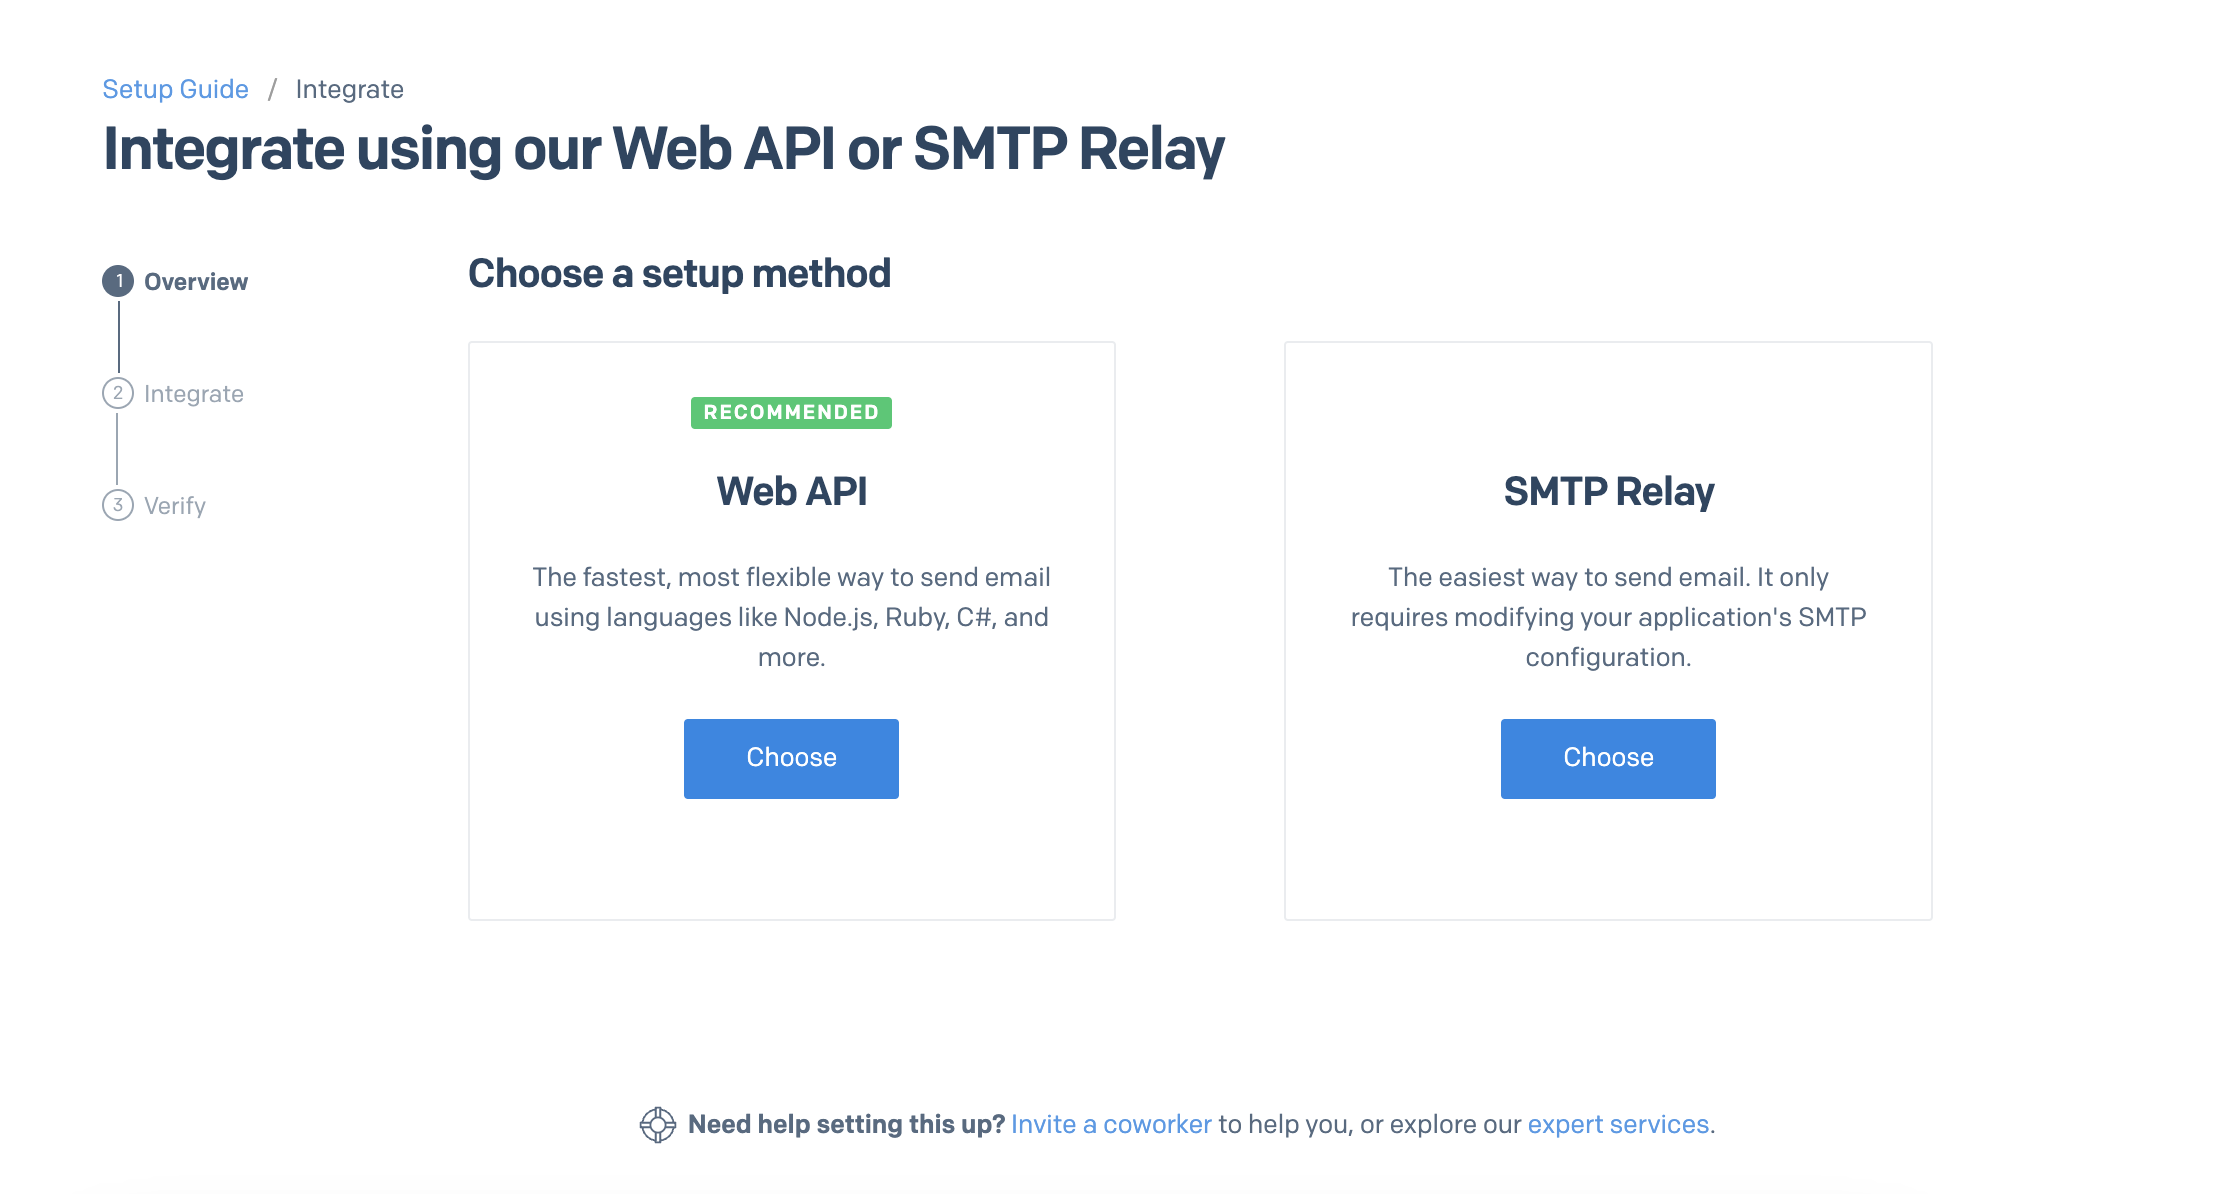Click the SMTP Relay card title
Image resolution: width=2214 pixels, height=1194 pixels.
tap(1608, 492)
